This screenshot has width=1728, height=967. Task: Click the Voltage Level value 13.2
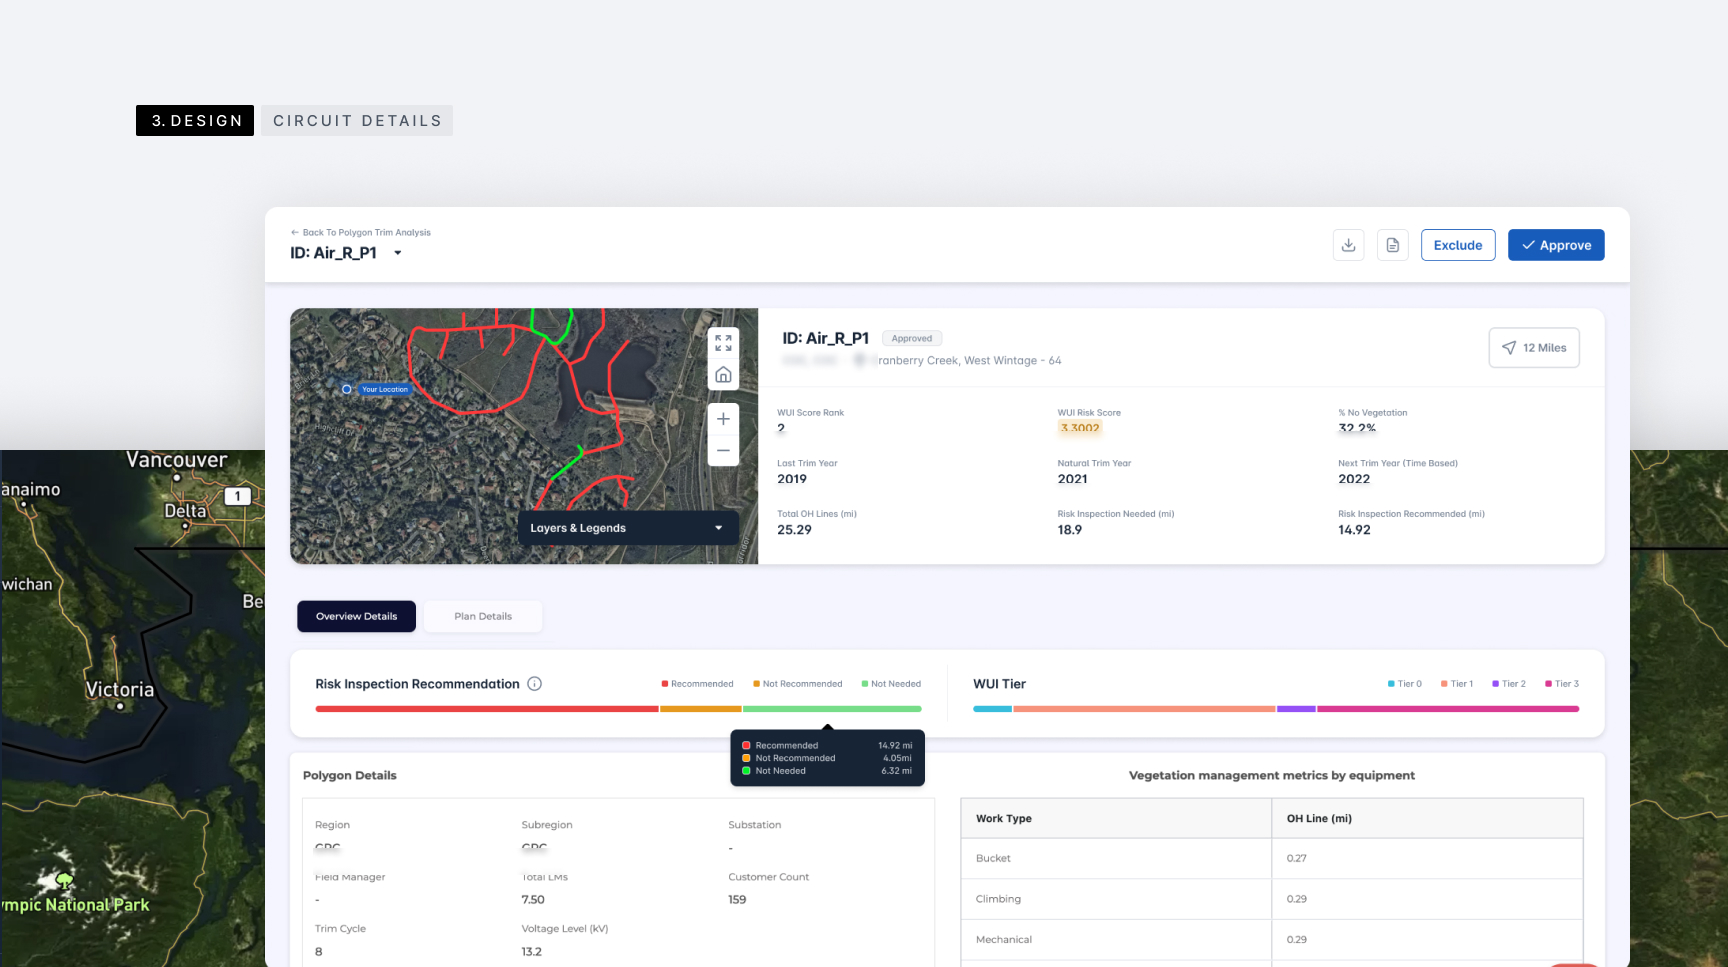(x=531, y=952)
